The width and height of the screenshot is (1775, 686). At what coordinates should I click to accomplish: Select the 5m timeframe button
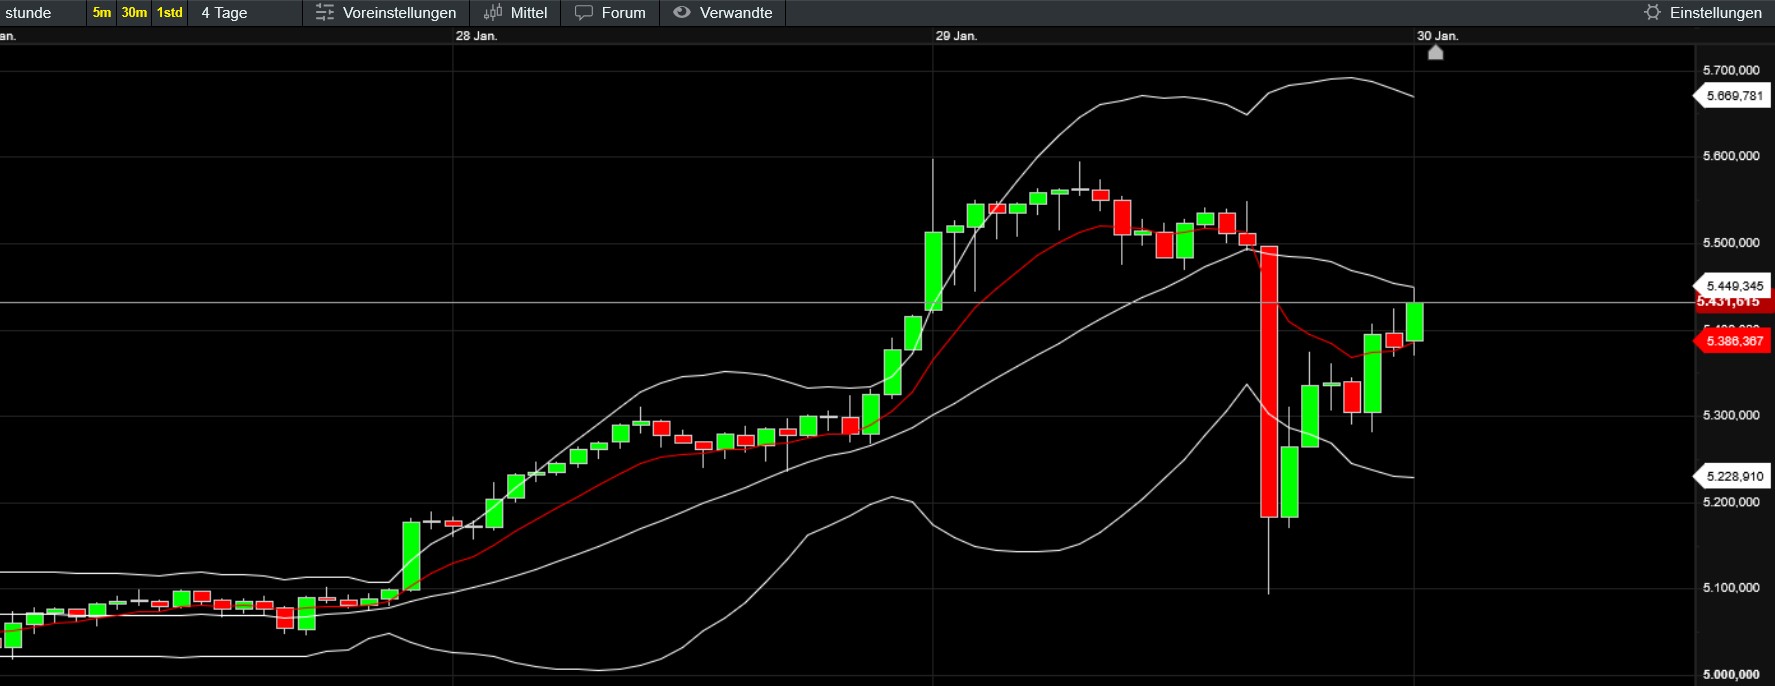(x=102, y=13)
